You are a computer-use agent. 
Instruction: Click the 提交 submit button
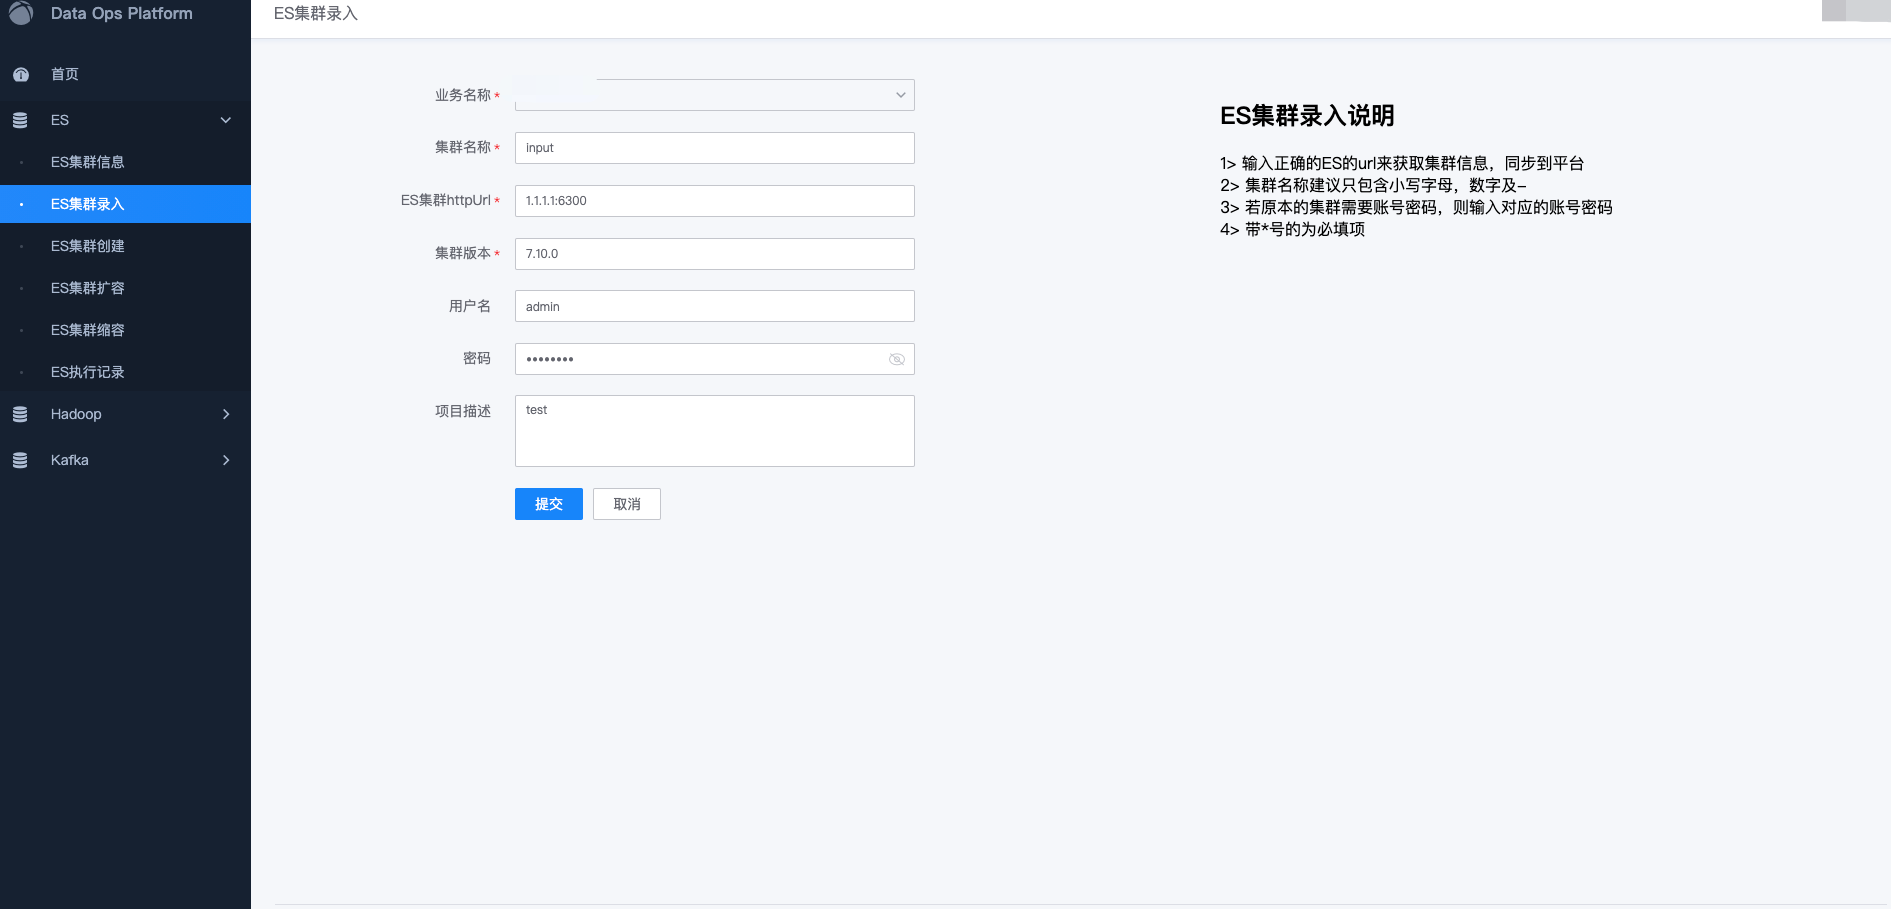(x=549, y=504)
